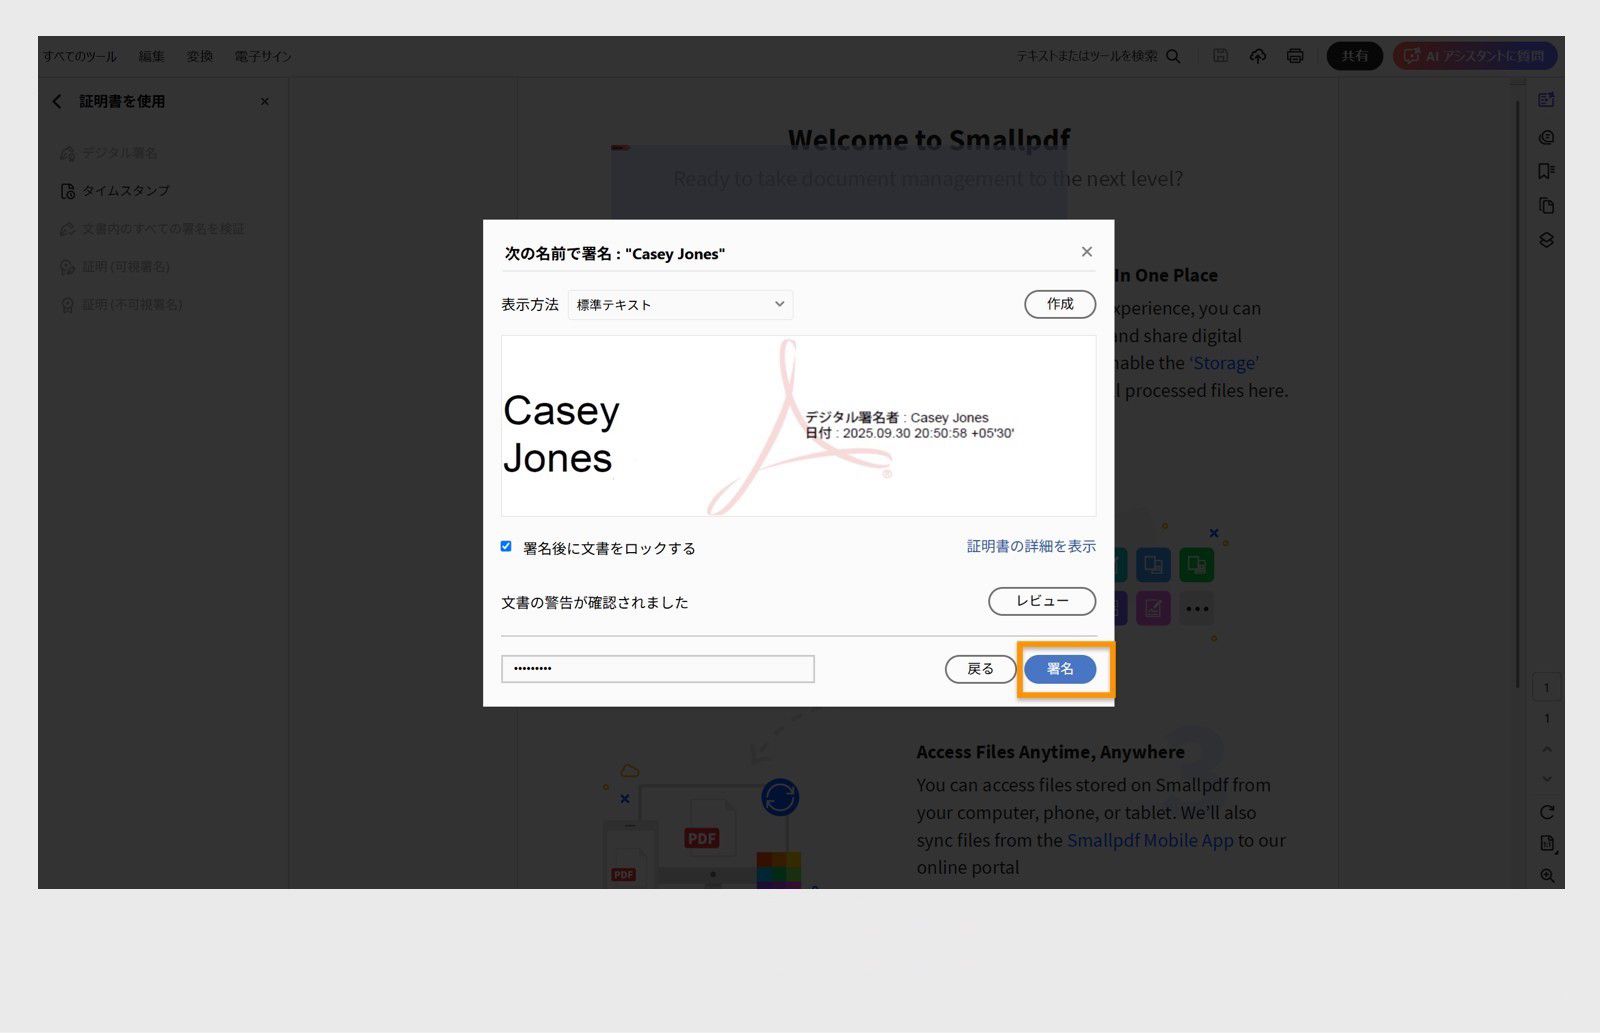The image size is (1600, 1033).
Task: Open the 編集 menu
Action: (x=152, y=56)
